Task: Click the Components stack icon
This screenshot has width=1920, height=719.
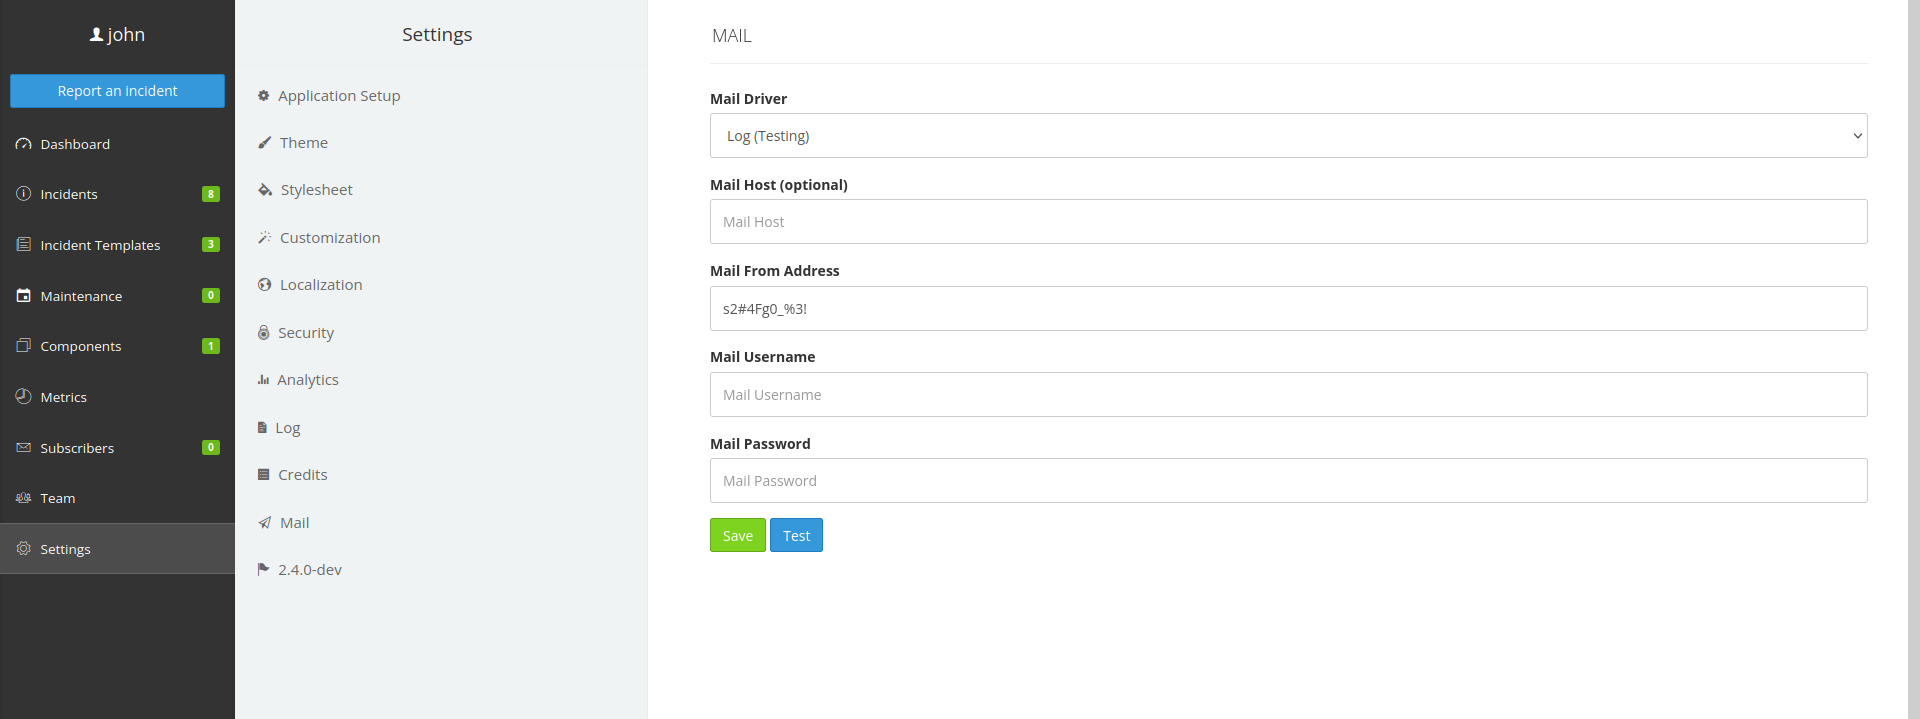Action: (23, 346)
